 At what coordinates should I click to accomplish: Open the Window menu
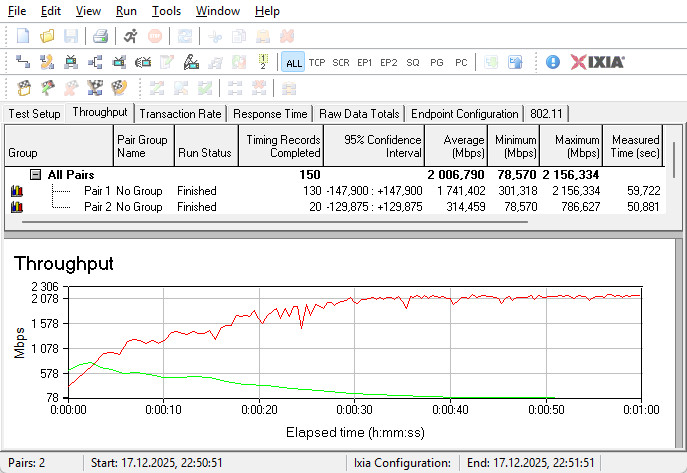(x=217, y=11)
